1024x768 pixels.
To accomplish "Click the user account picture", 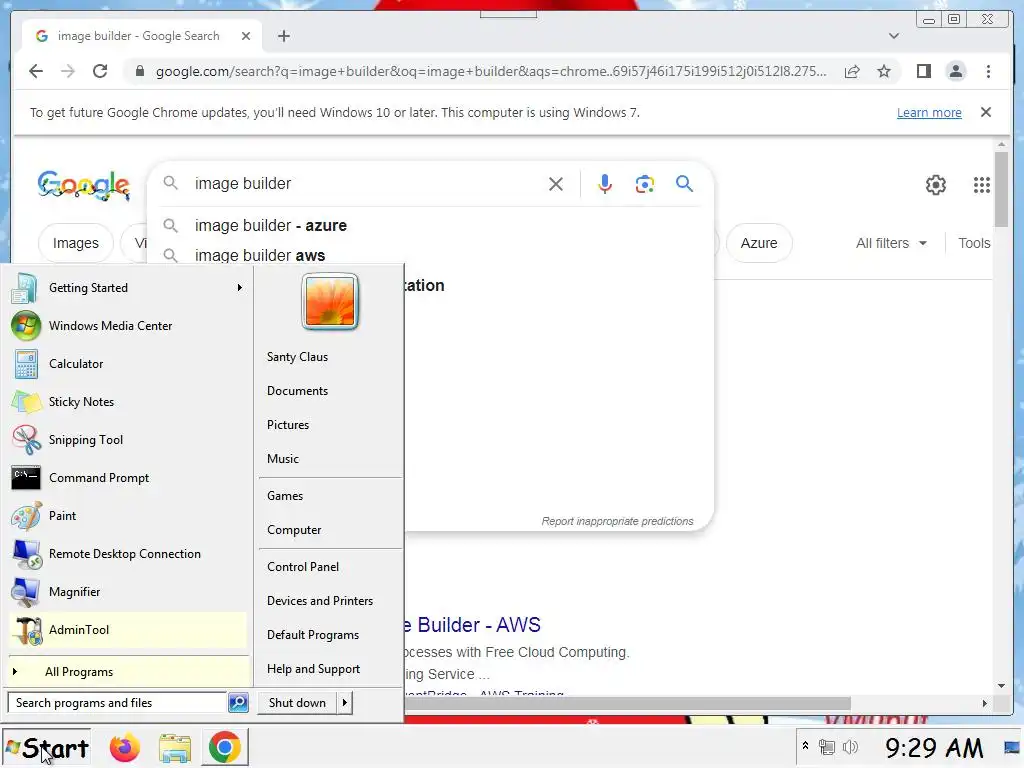I will click(x=330, y=302).
